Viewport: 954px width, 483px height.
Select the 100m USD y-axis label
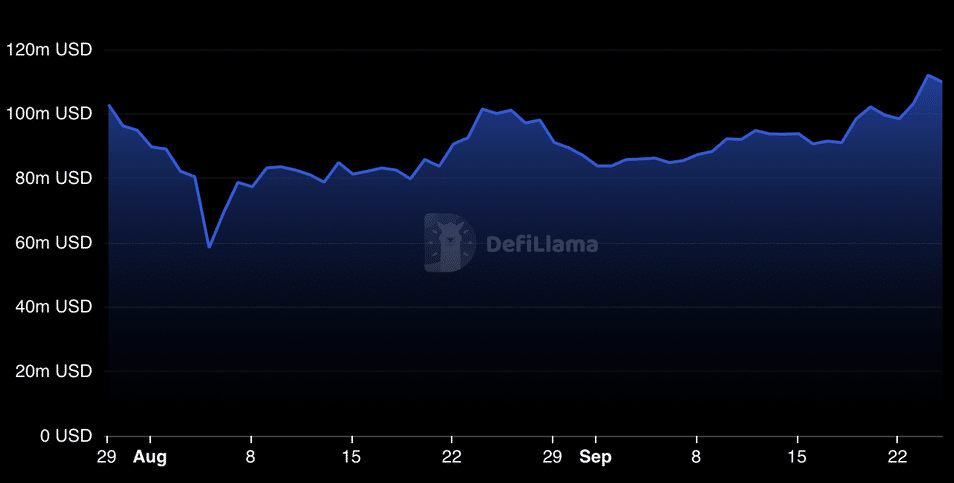[50, 114]
